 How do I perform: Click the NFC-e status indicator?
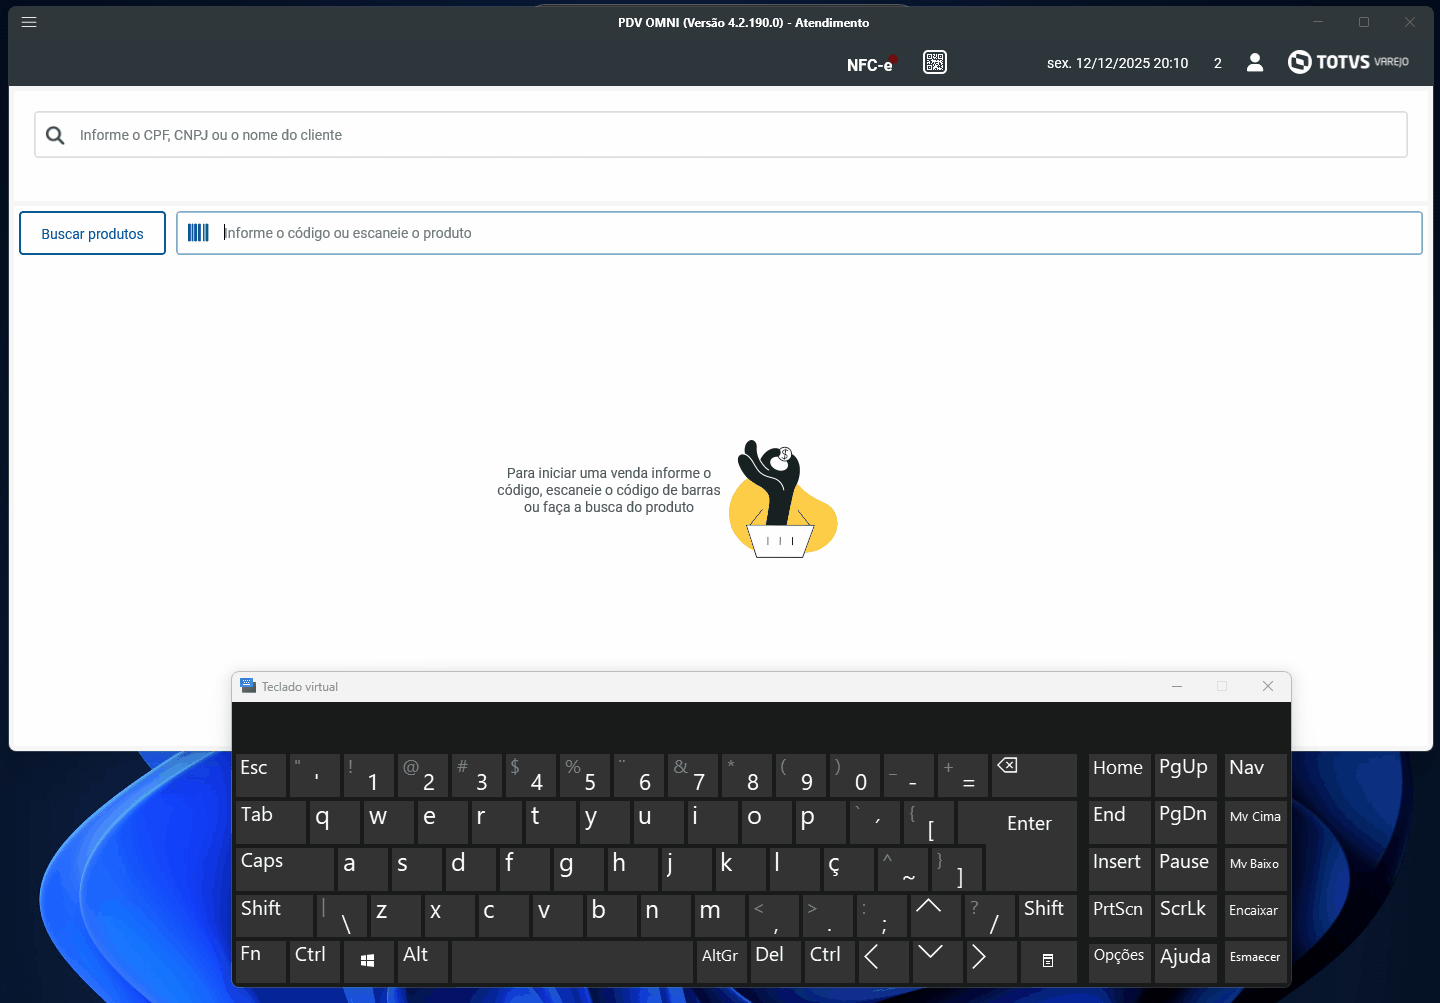(872, 63)
